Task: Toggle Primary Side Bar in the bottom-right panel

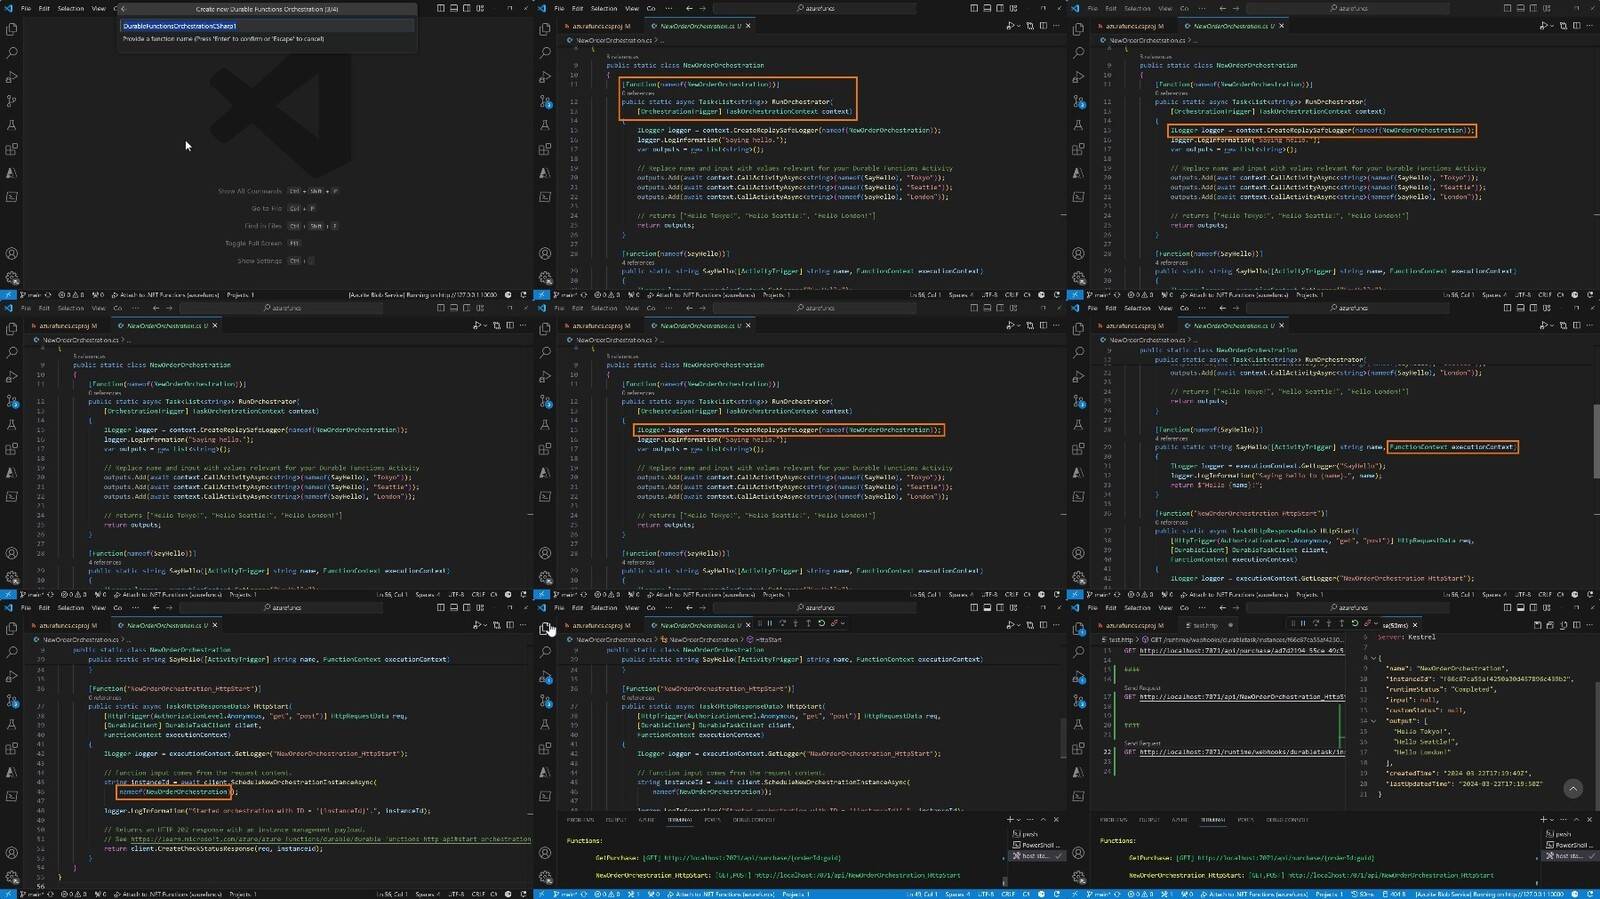Action: (1507, 607)
